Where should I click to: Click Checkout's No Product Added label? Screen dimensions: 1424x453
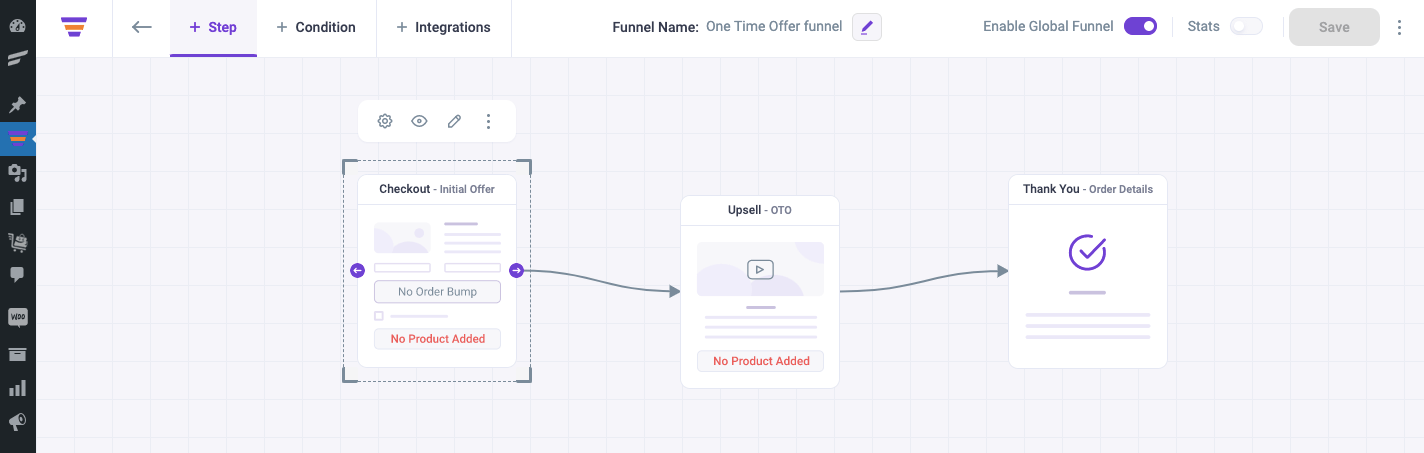437,339
